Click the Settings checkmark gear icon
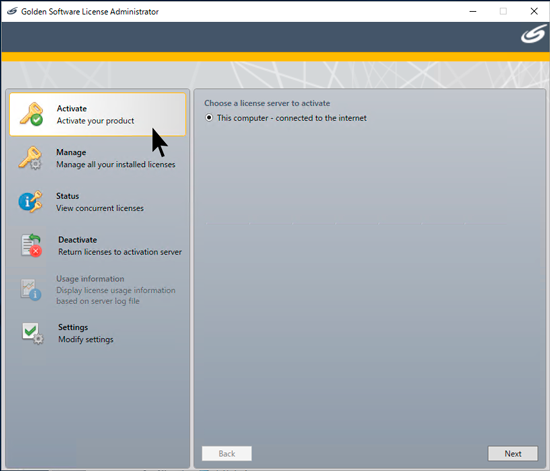Image resolution: width=550 pixels, height=471 pixels. [x=33, y=333]
